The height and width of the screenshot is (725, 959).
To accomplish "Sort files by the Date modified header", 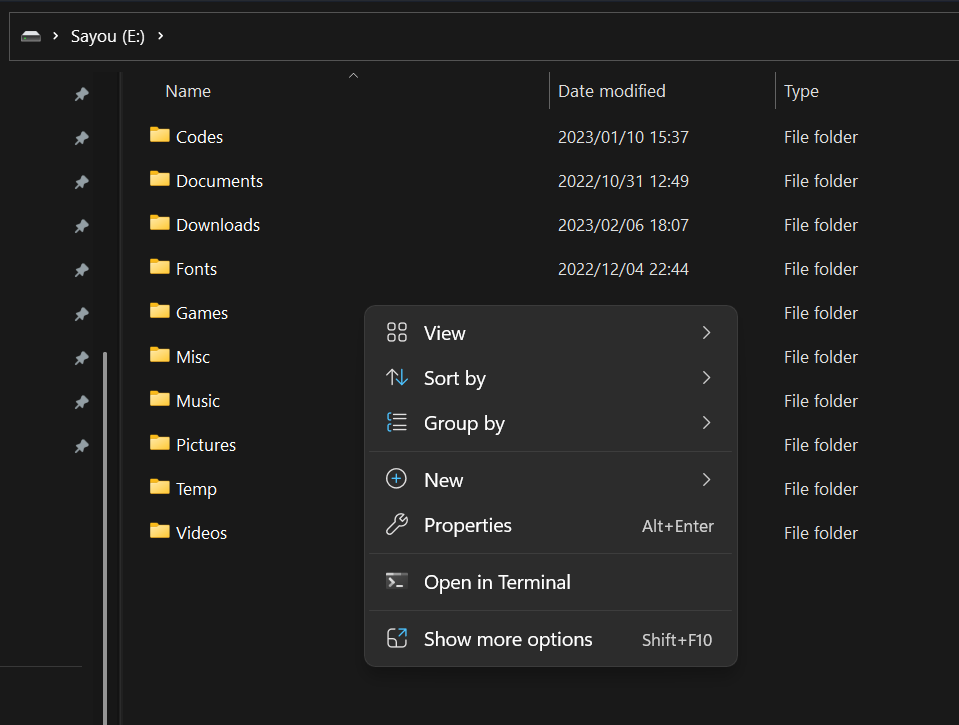I will pos(611,90).
